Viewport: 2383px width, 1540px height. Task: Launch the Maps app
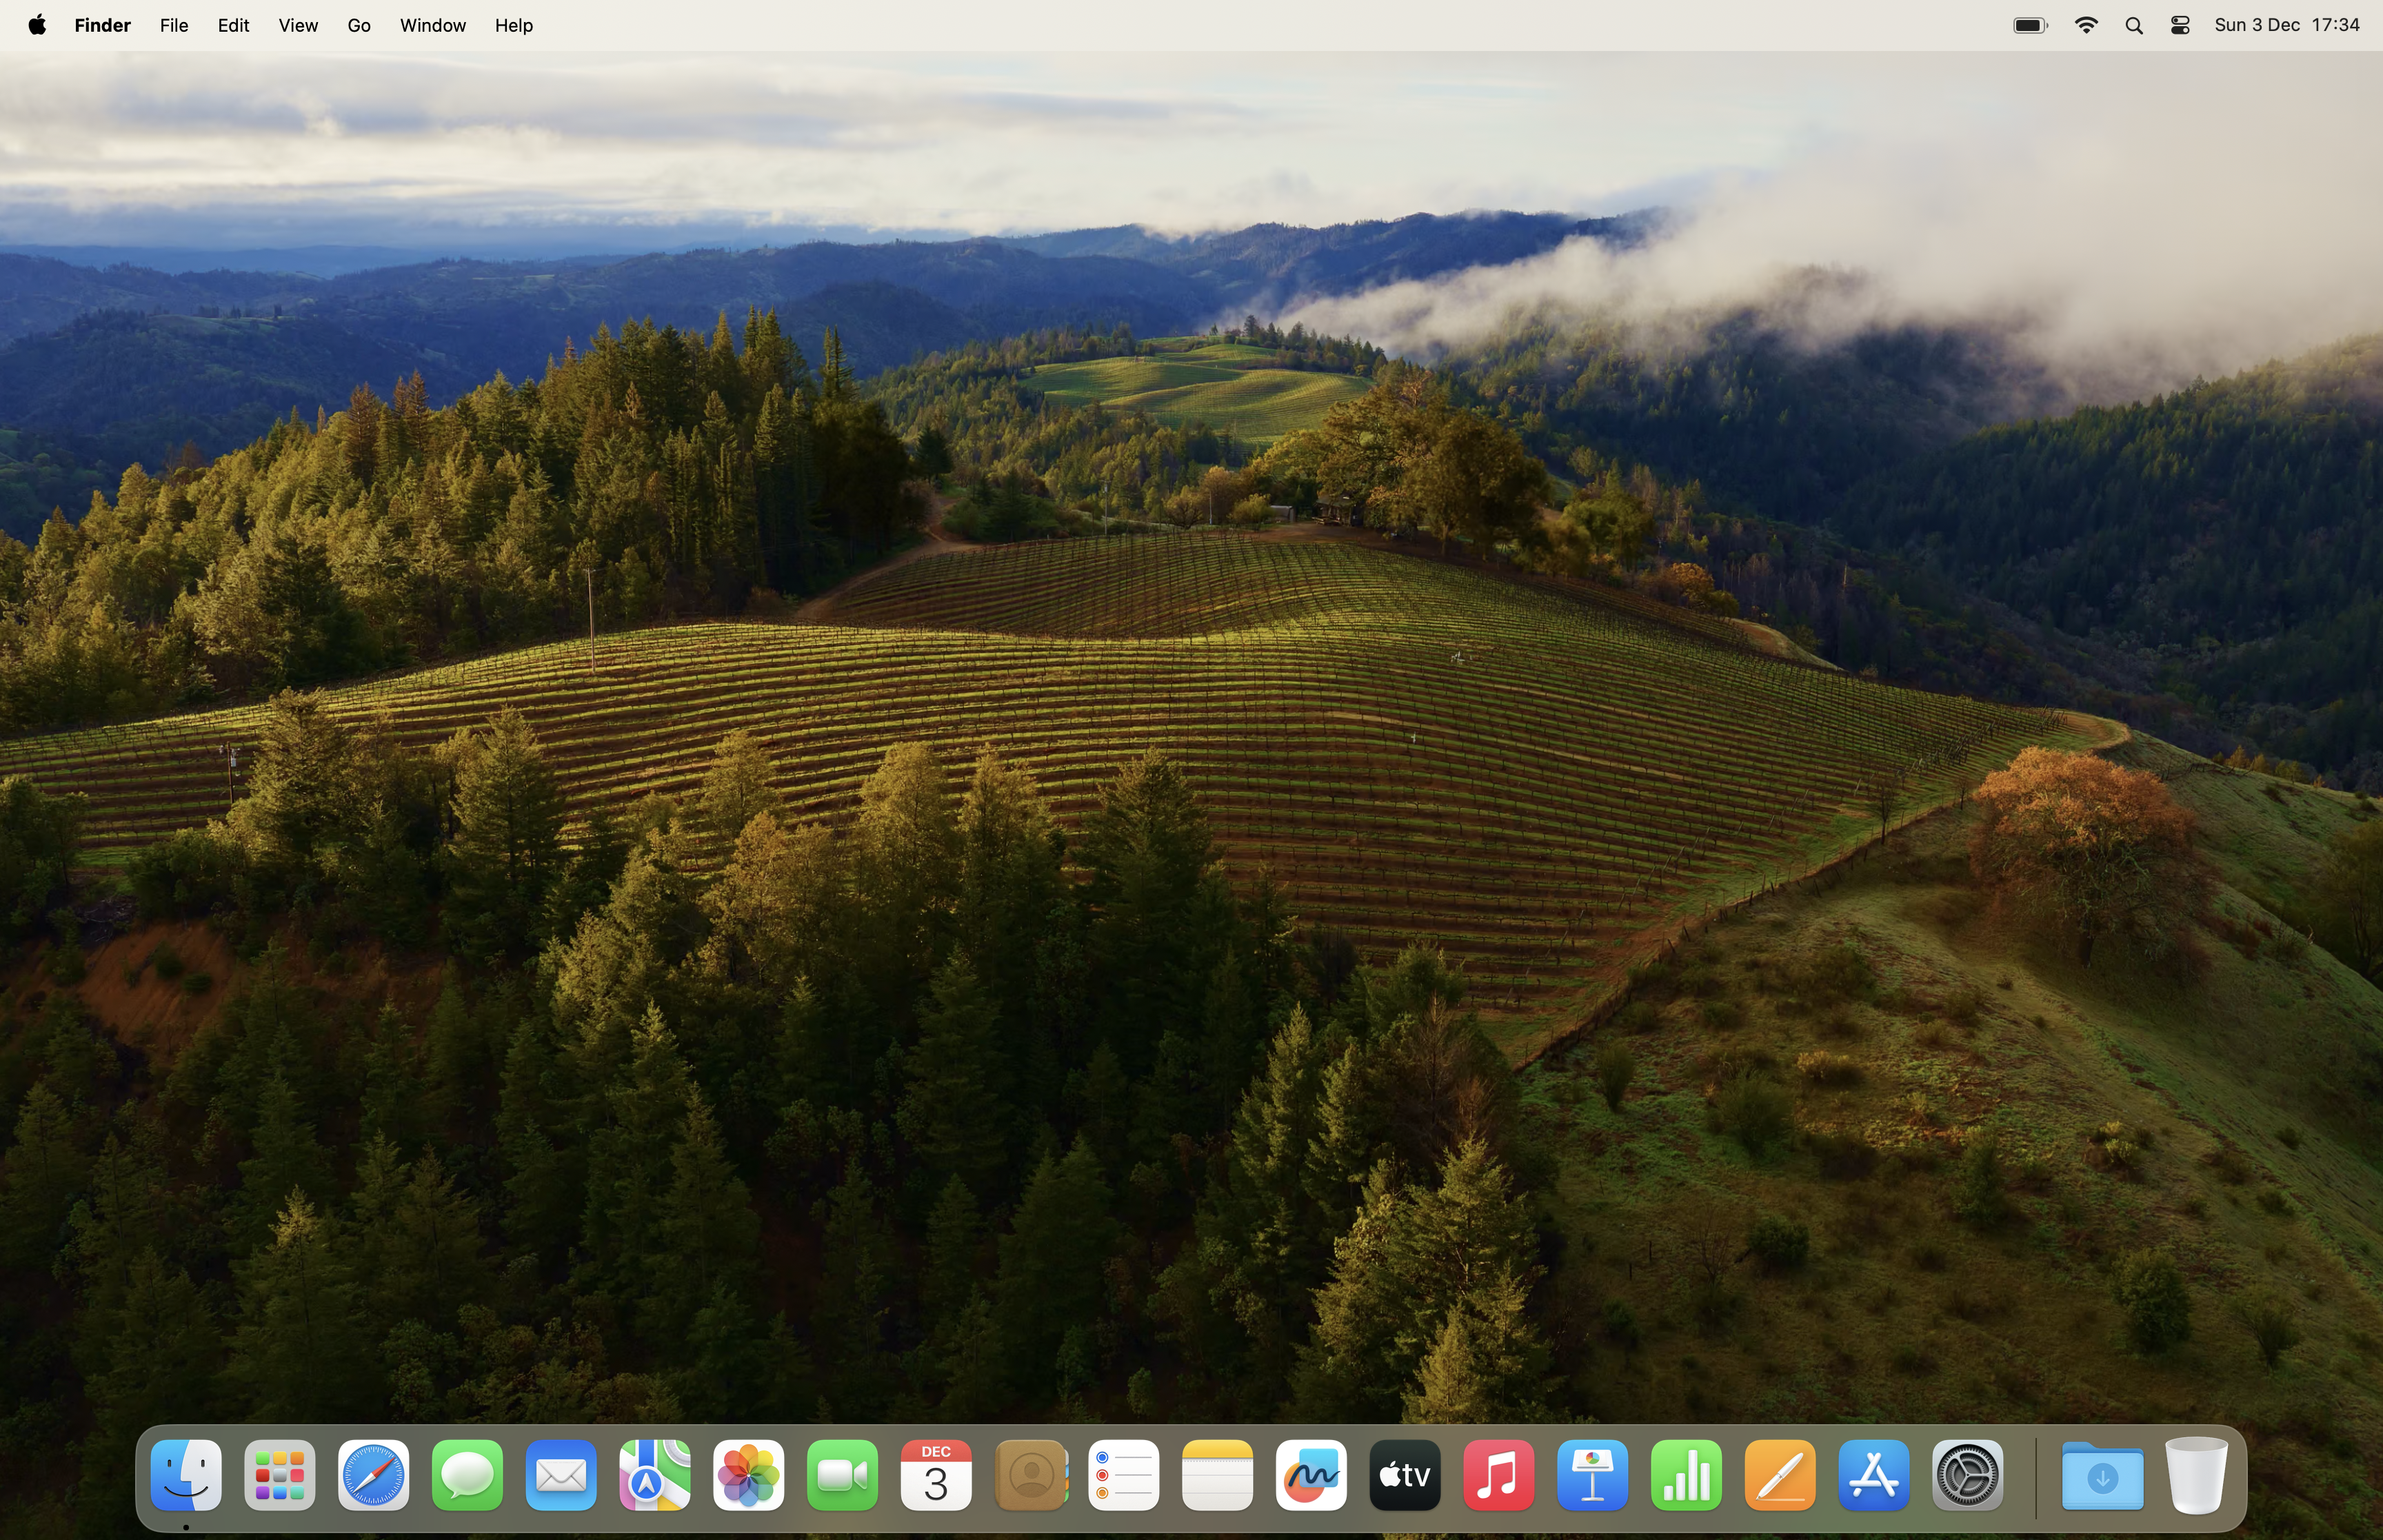[654, 1476]
